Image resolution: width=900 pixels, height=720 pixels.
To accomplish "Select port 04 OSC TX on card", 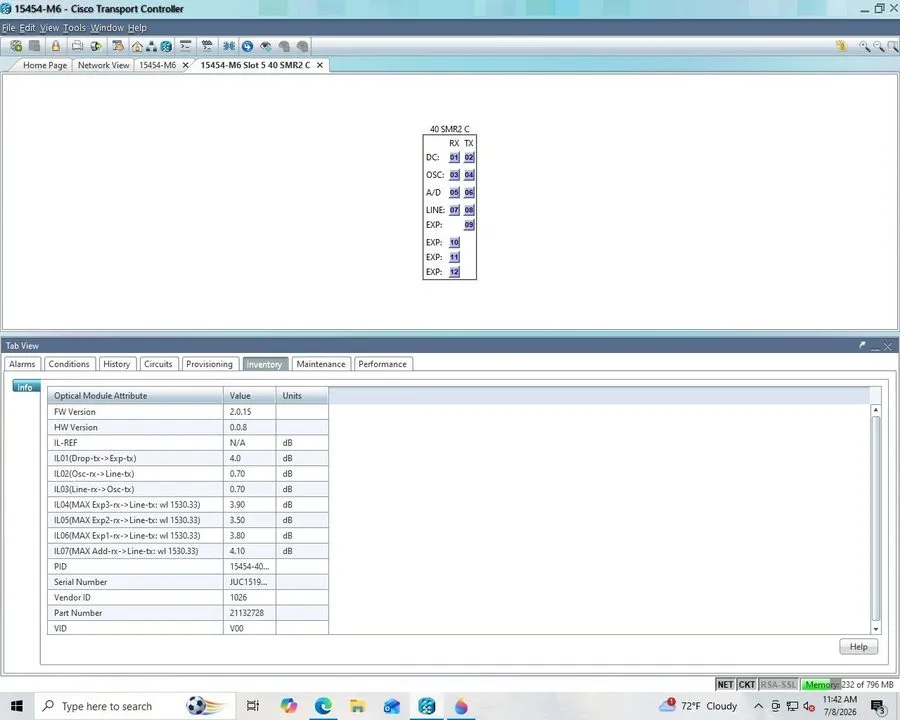I will pos(469,175).
